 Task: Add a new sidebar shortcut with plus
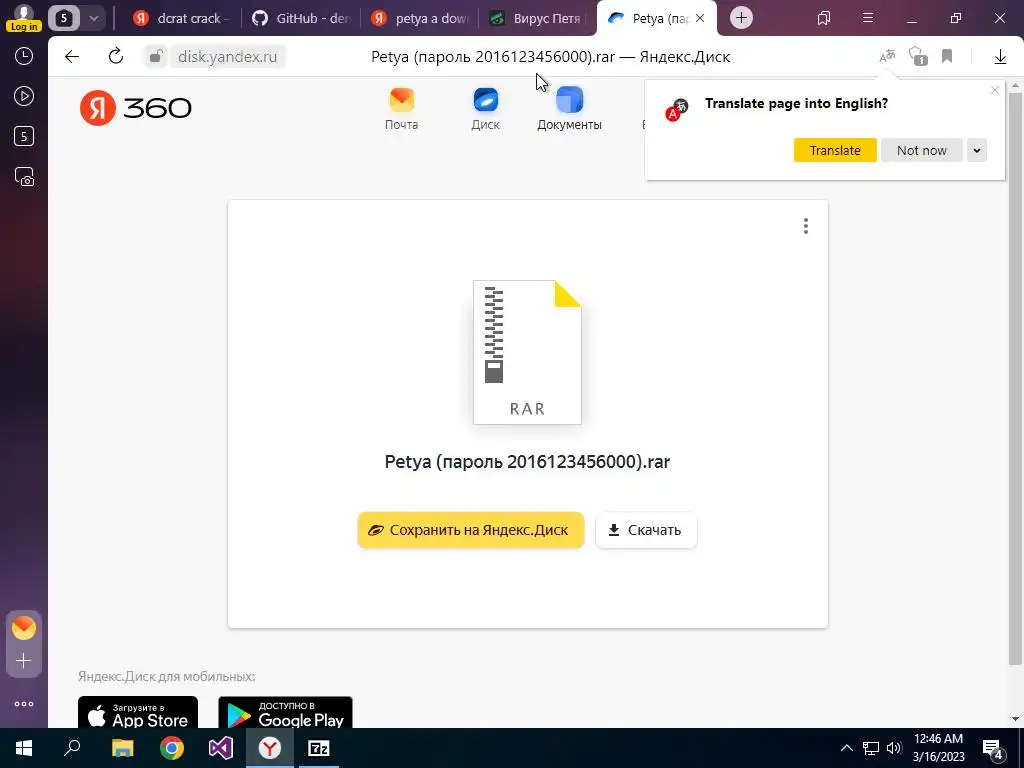point(24,661)
